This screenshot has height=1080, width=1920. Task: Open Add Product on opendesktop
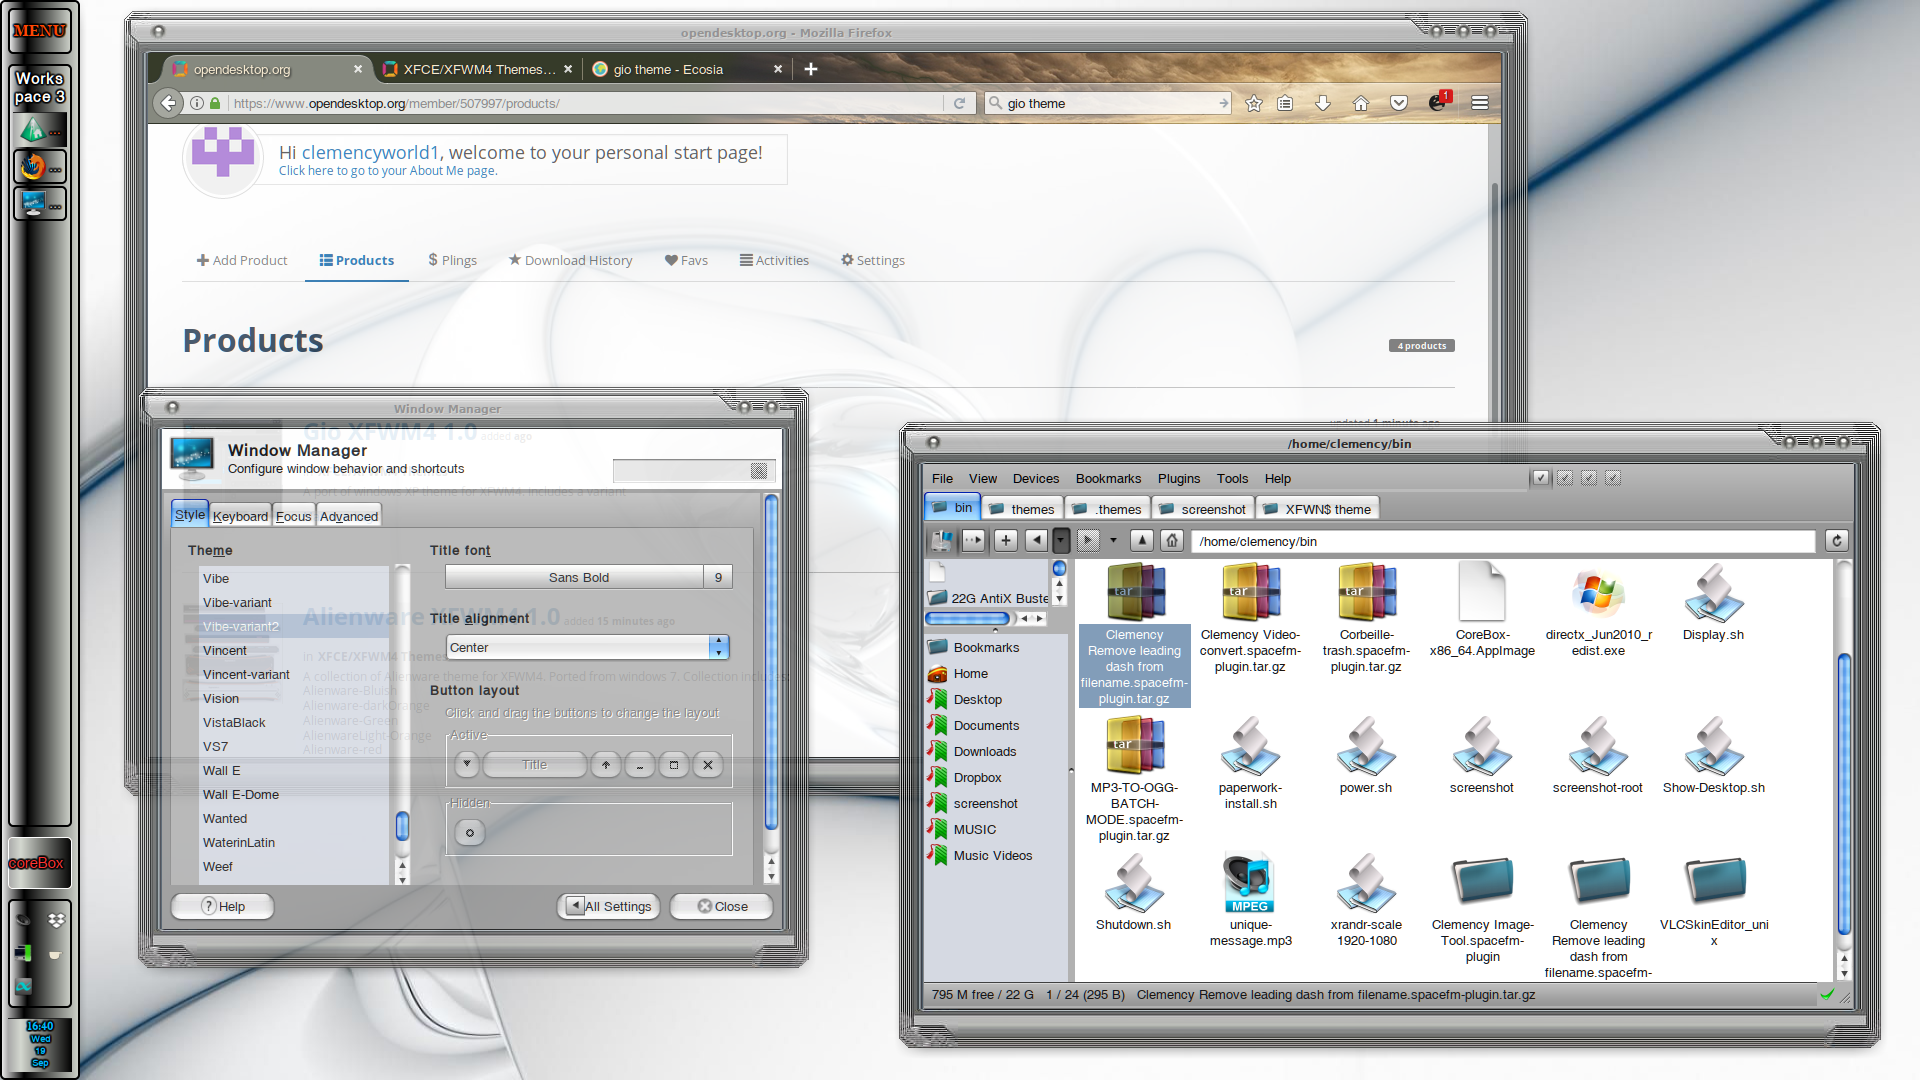242,260
